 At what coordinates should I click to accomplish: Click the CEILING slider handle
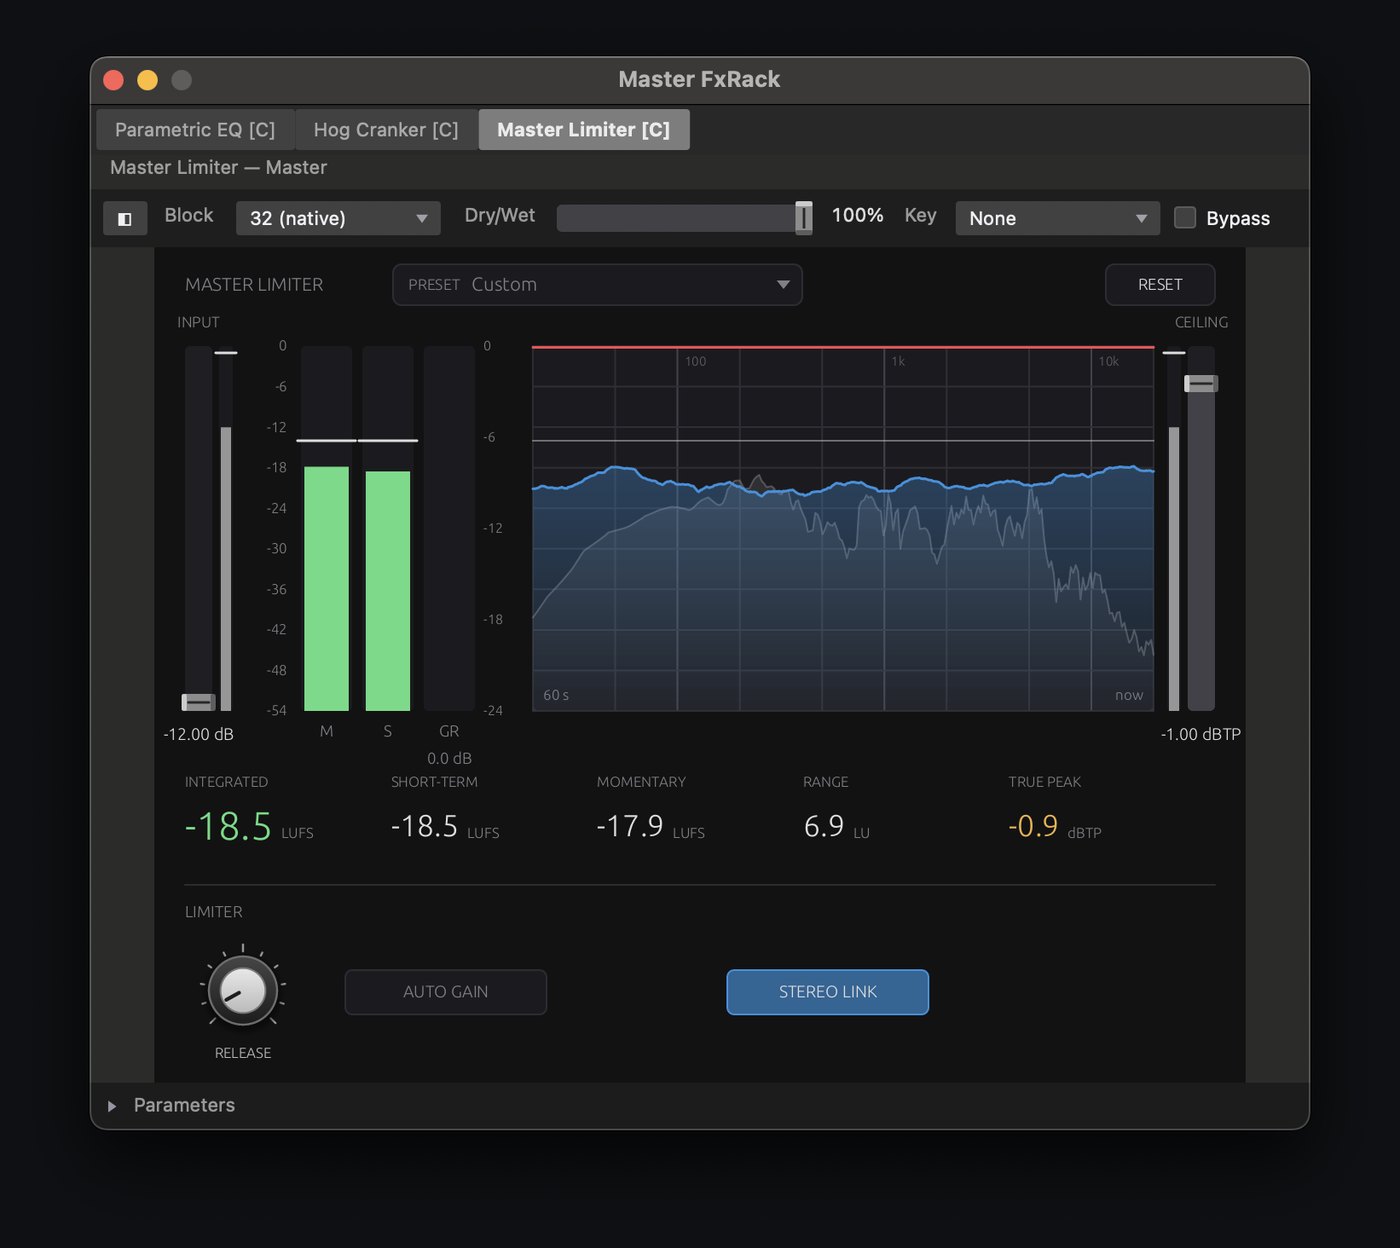click(x=1201, y=383)
